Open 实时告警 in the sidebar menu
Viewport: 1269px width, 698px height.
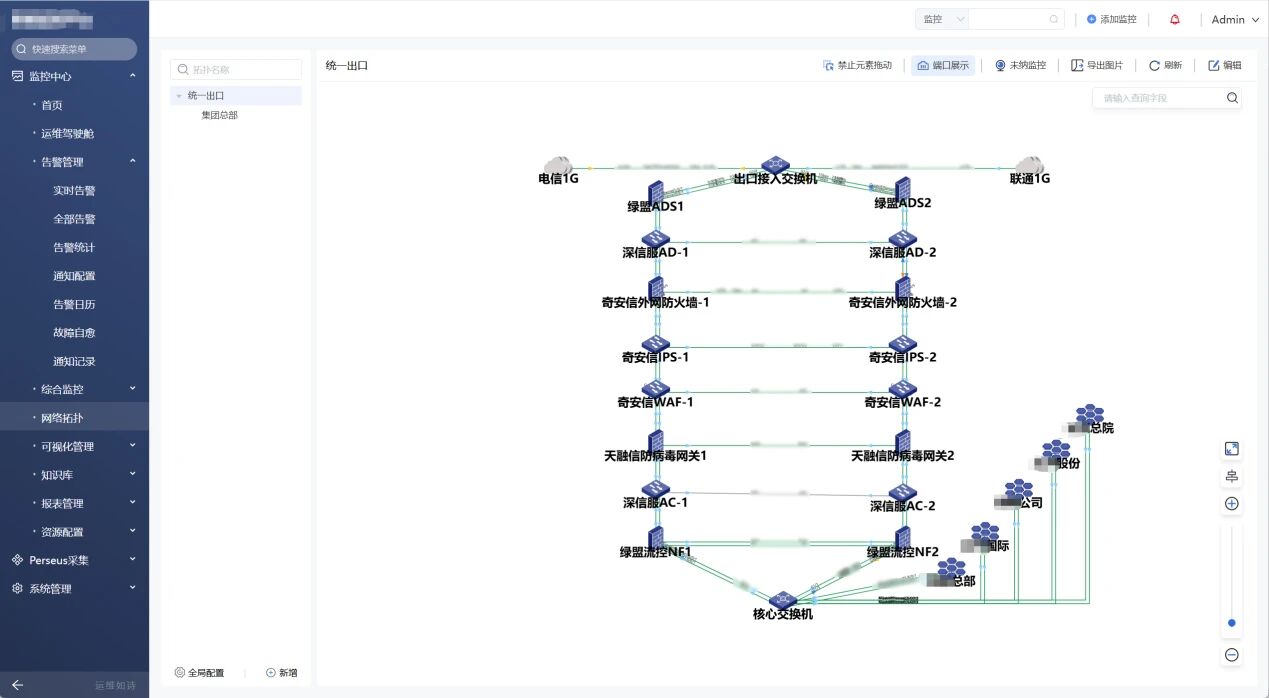[x=74, y=190]
